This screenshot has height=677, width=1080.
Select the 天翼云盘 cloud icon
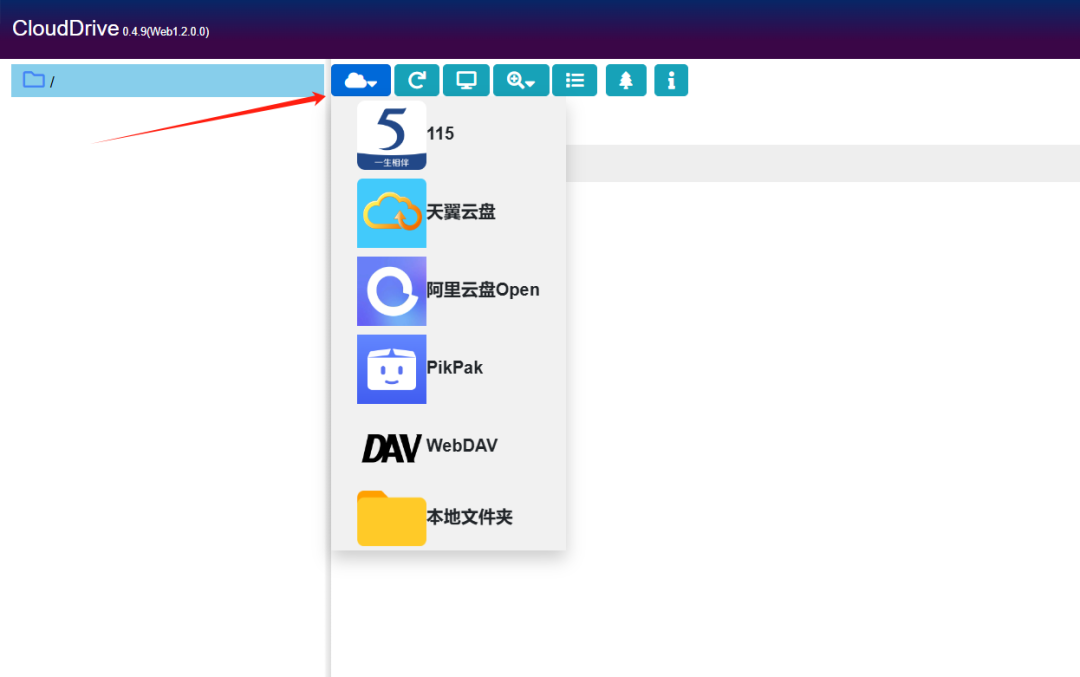pos(391,213)
